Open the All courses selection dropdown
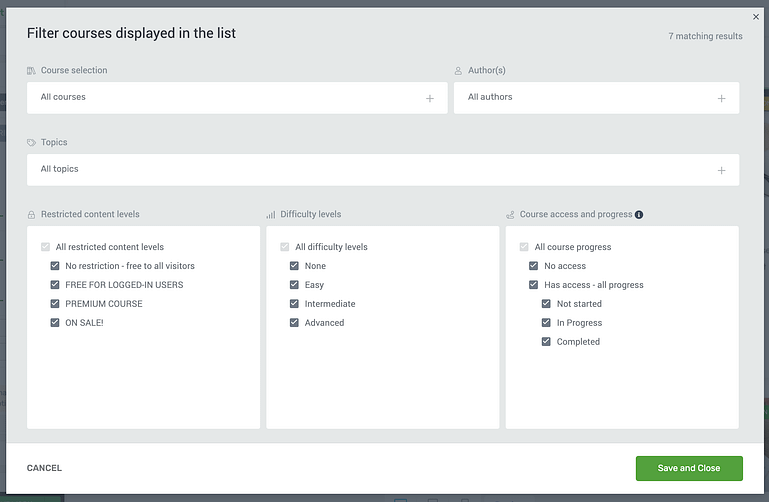769x502 pixels. [x=237, y=98]
